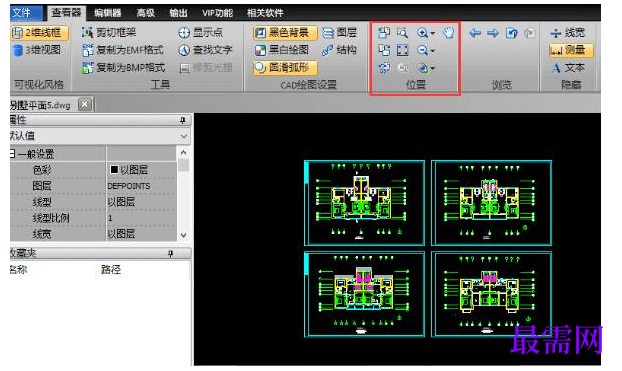Image resolution: width=622 pixels, height=371 pixels.
Task: Switch to the 编辑器 tab
Action: (108, 13)
